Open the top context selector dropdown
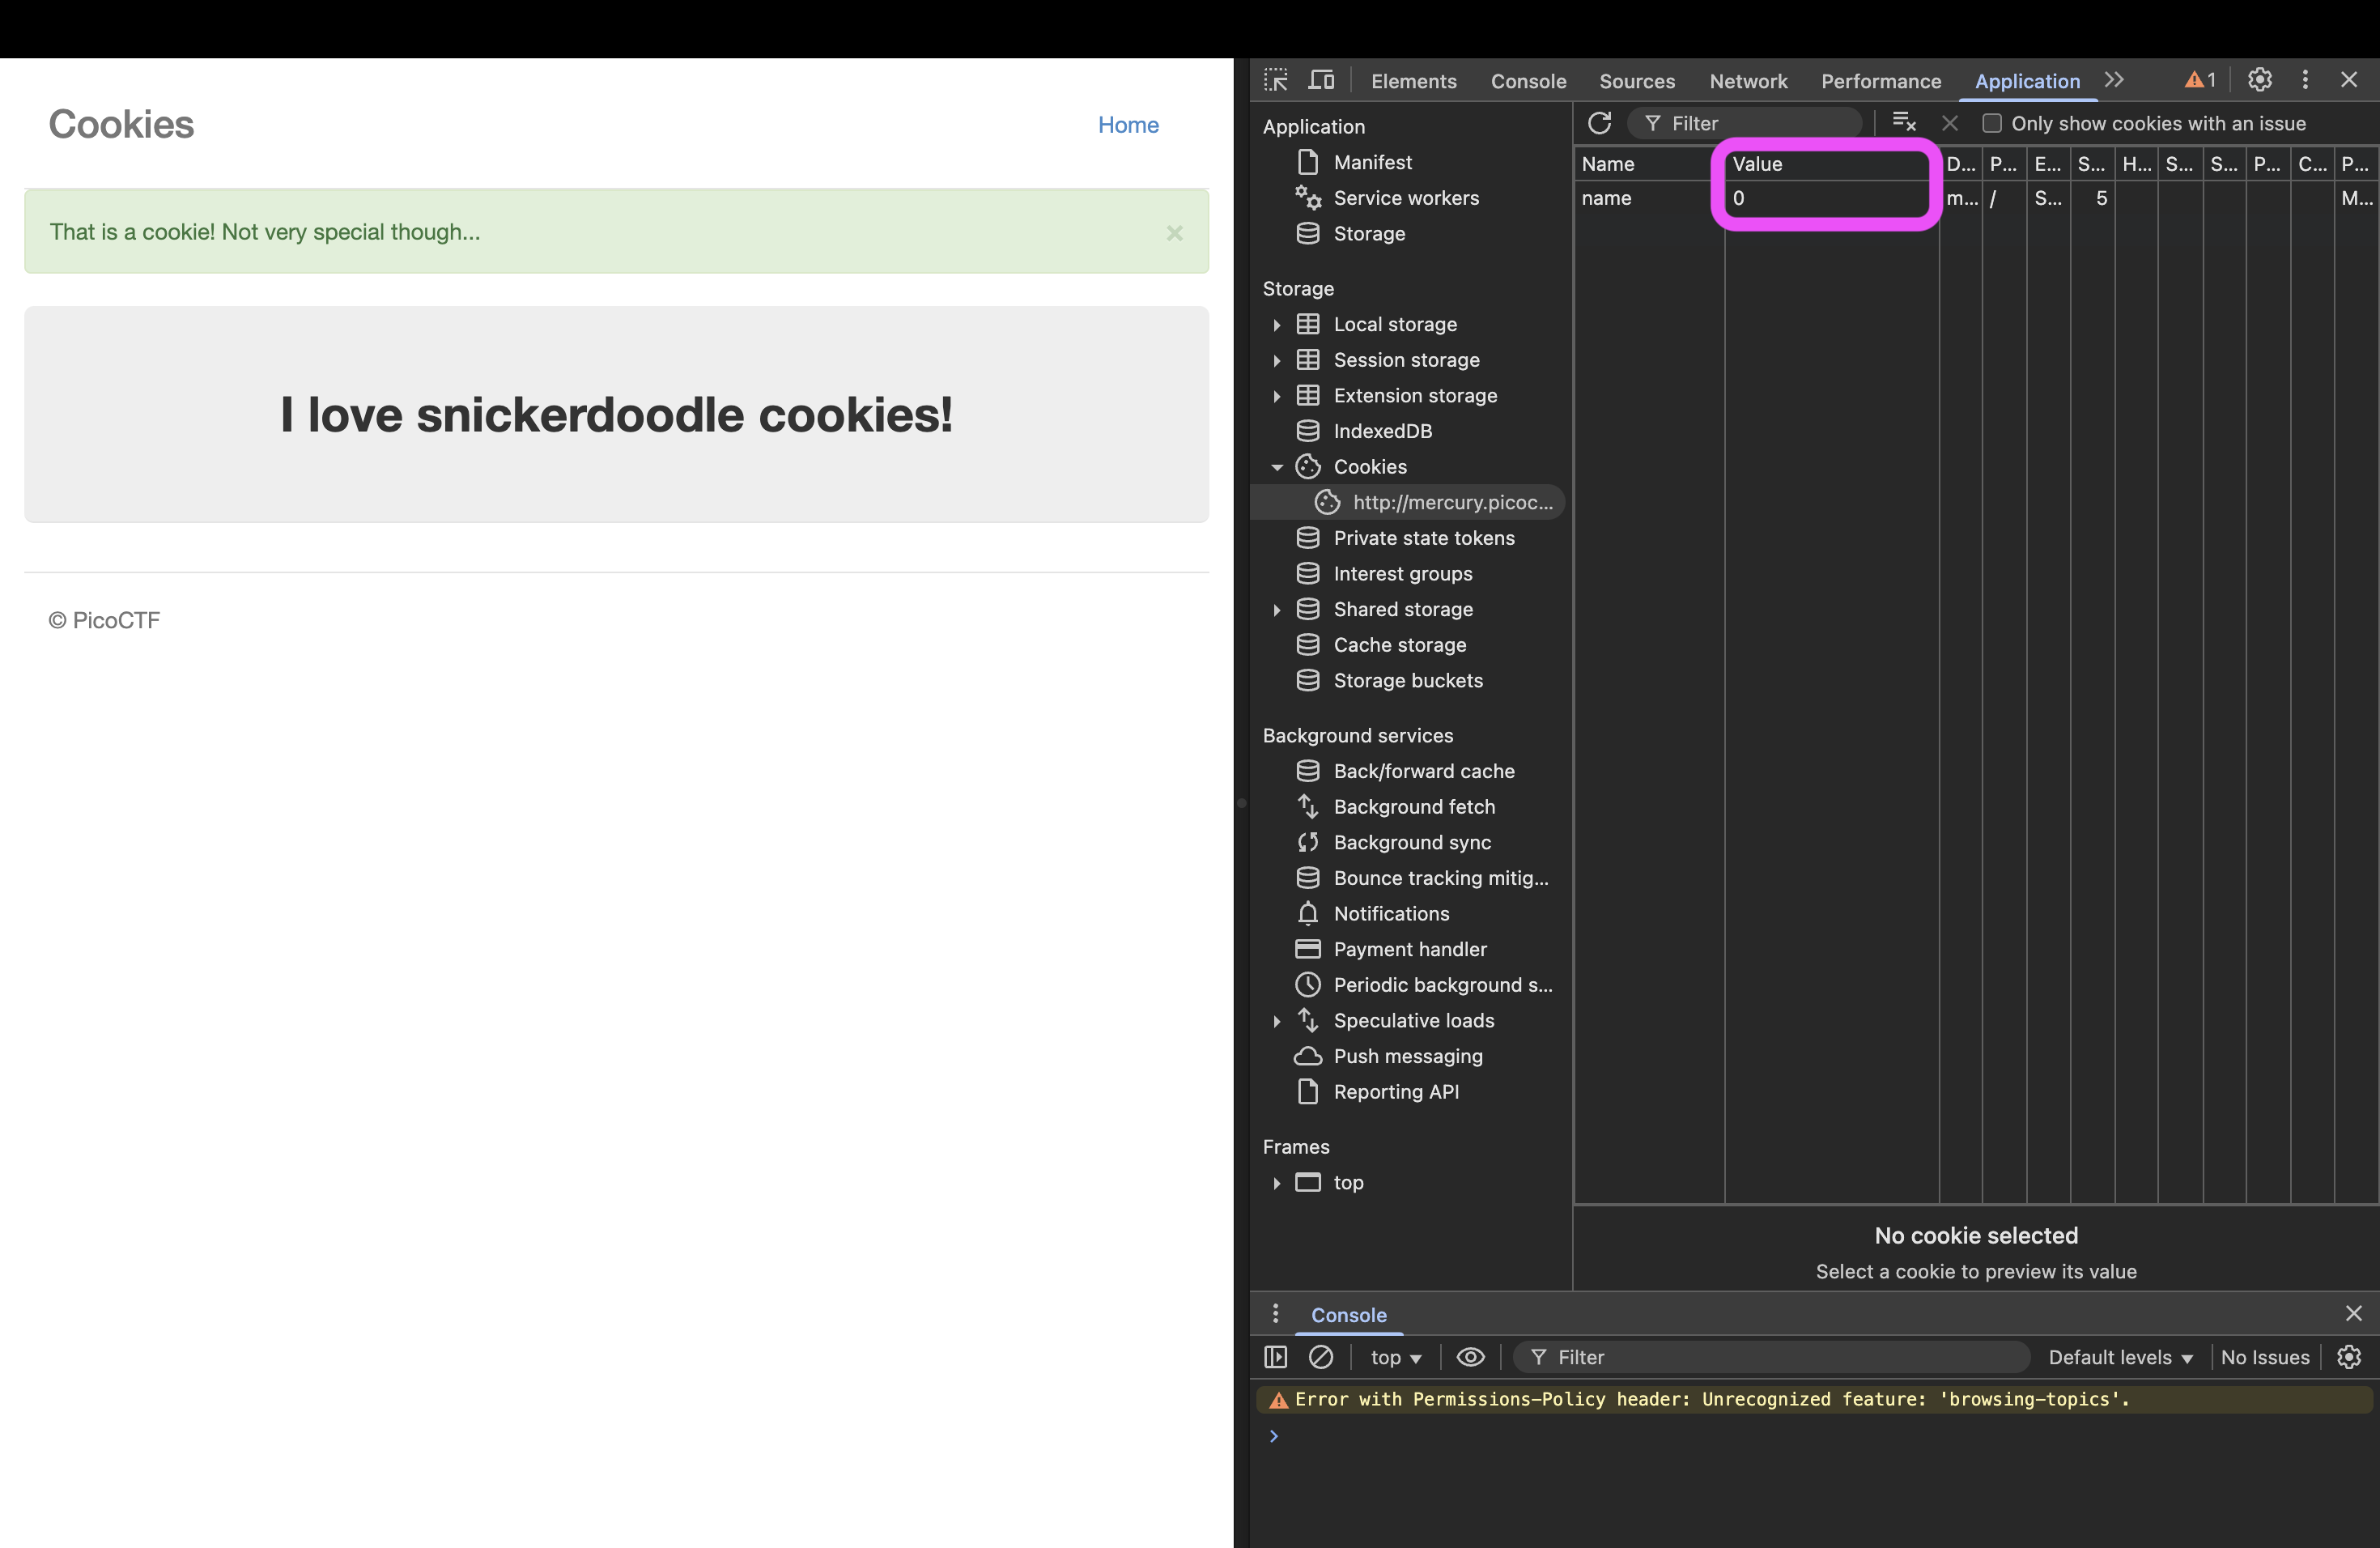 [x=1396, y=1357]
